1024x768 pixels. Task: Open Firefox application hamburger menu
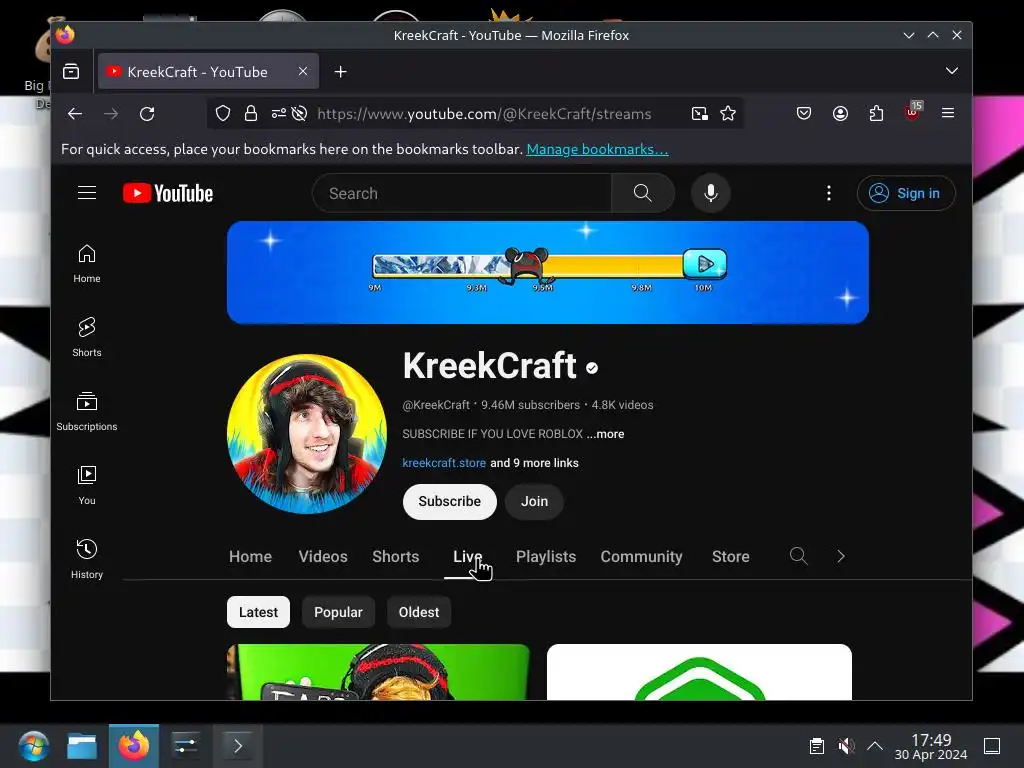(948, 114)
